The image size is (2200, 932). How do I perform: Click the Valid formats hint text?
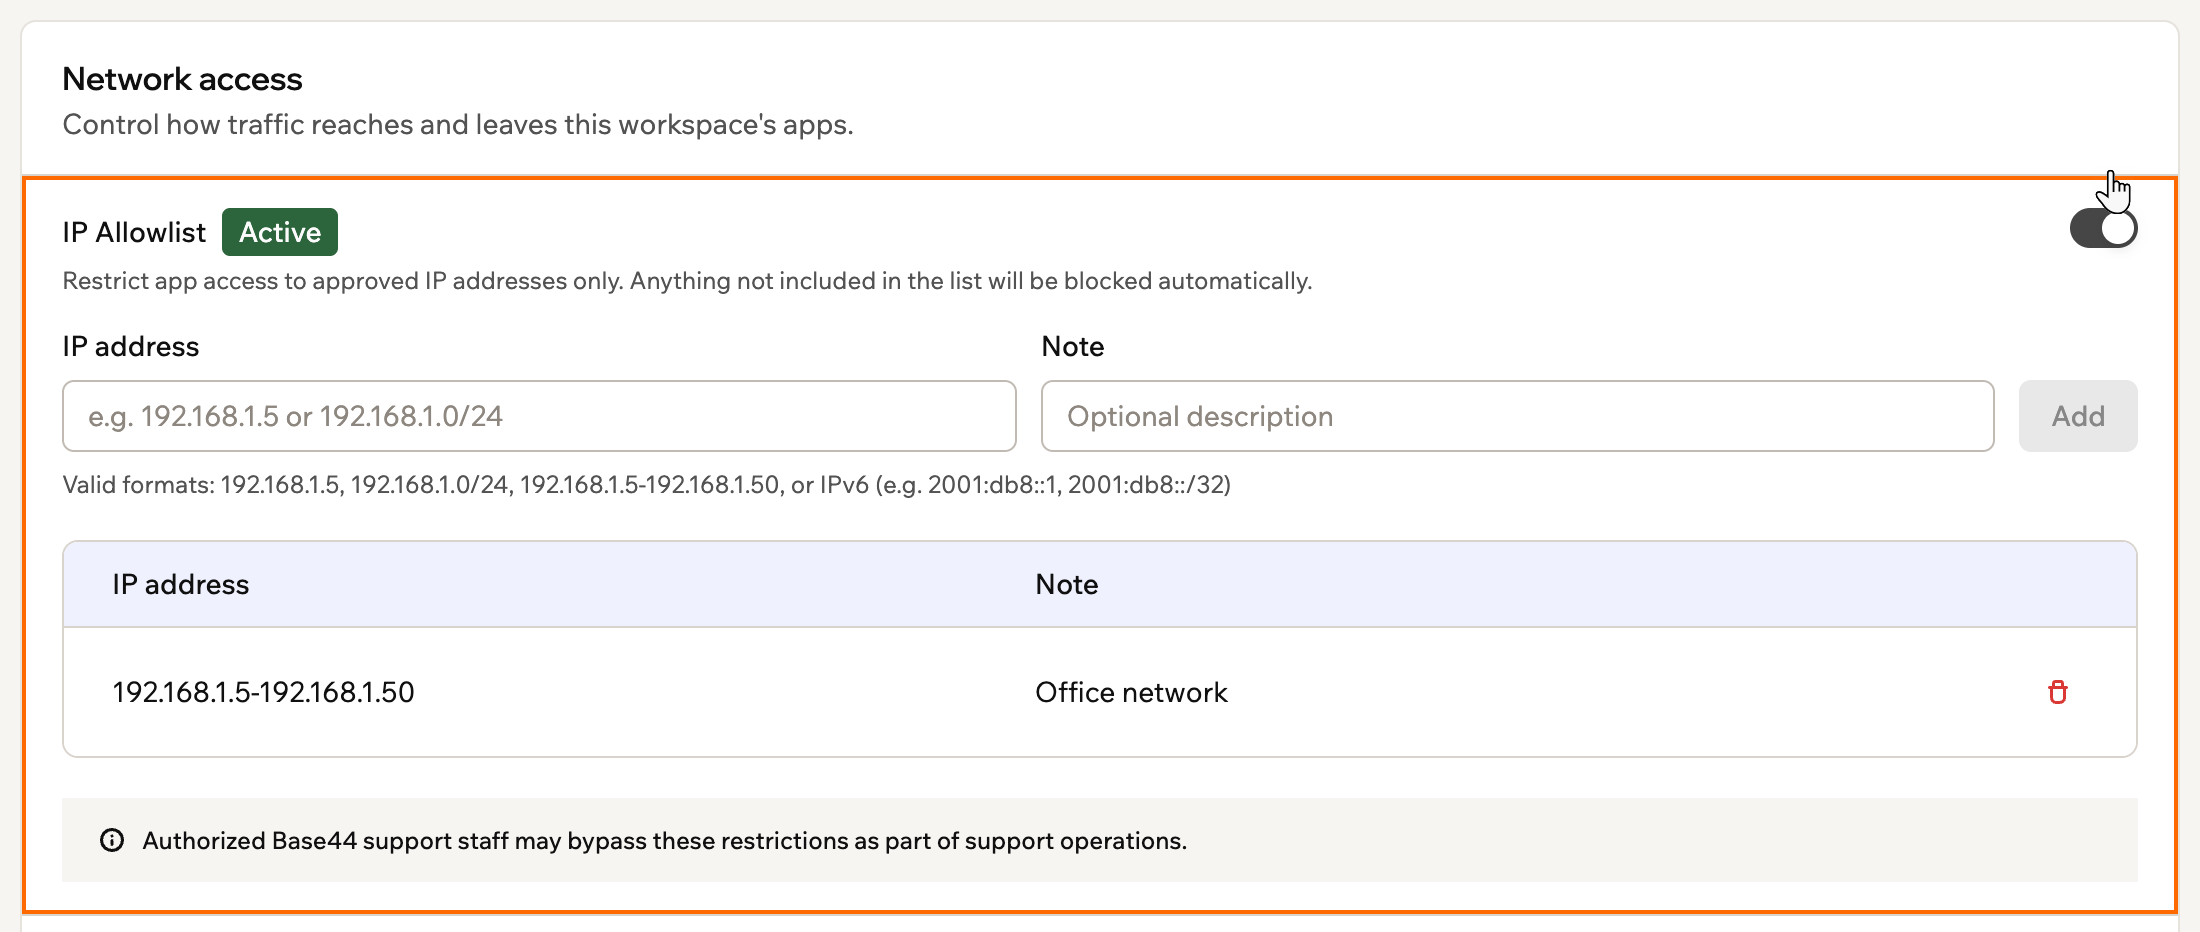646,485
